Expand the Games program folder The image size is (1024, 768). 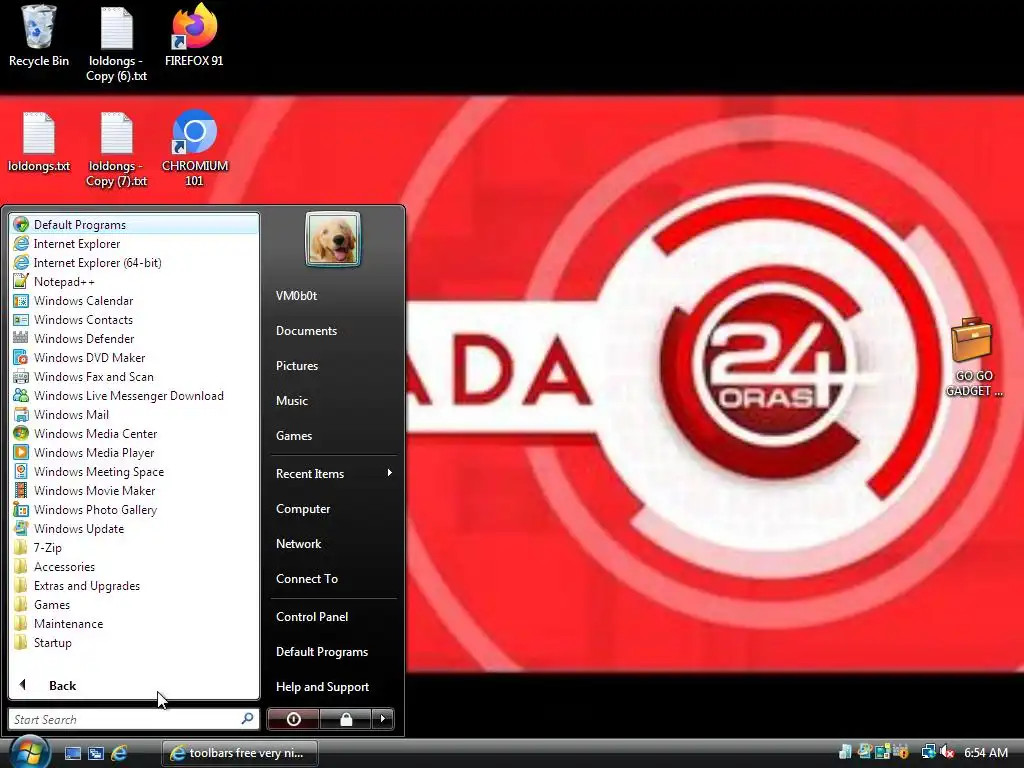point(134,604)
